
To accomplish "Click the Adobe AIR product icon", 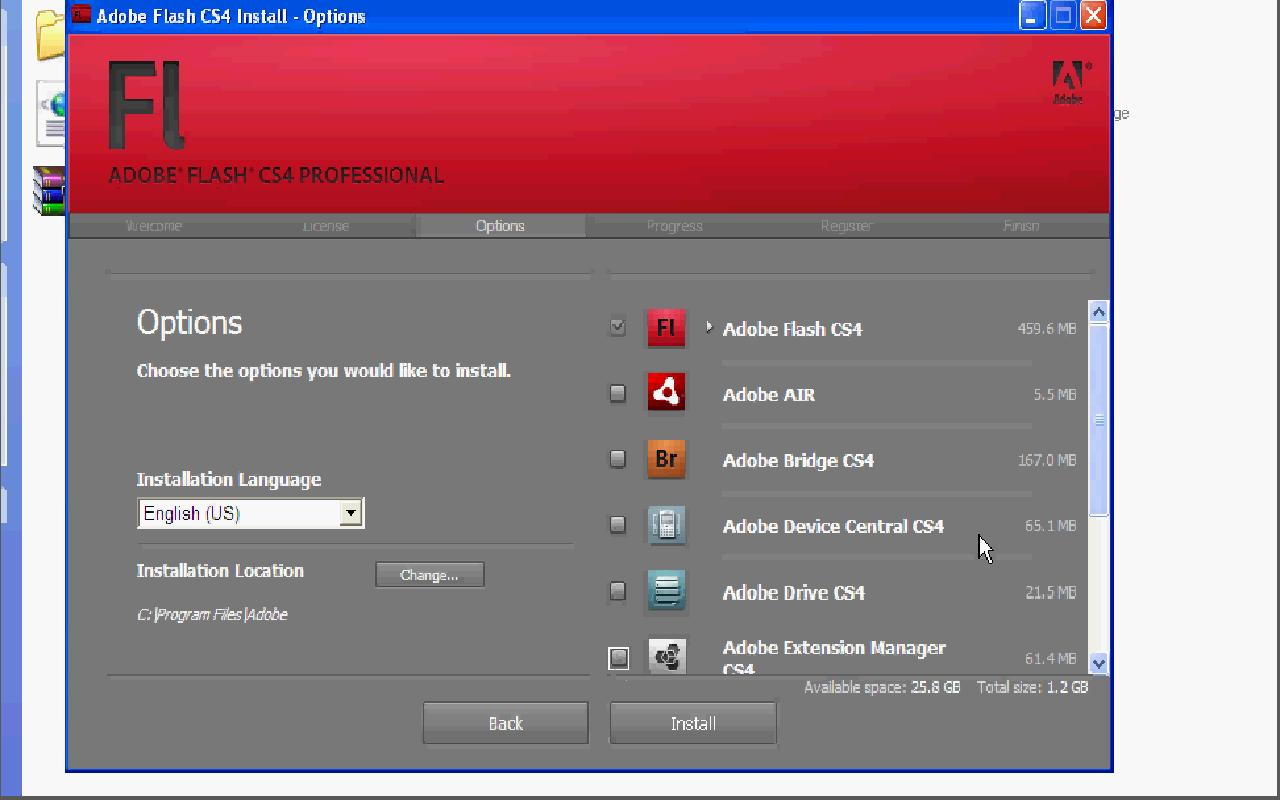I will [x=666, y=393].
